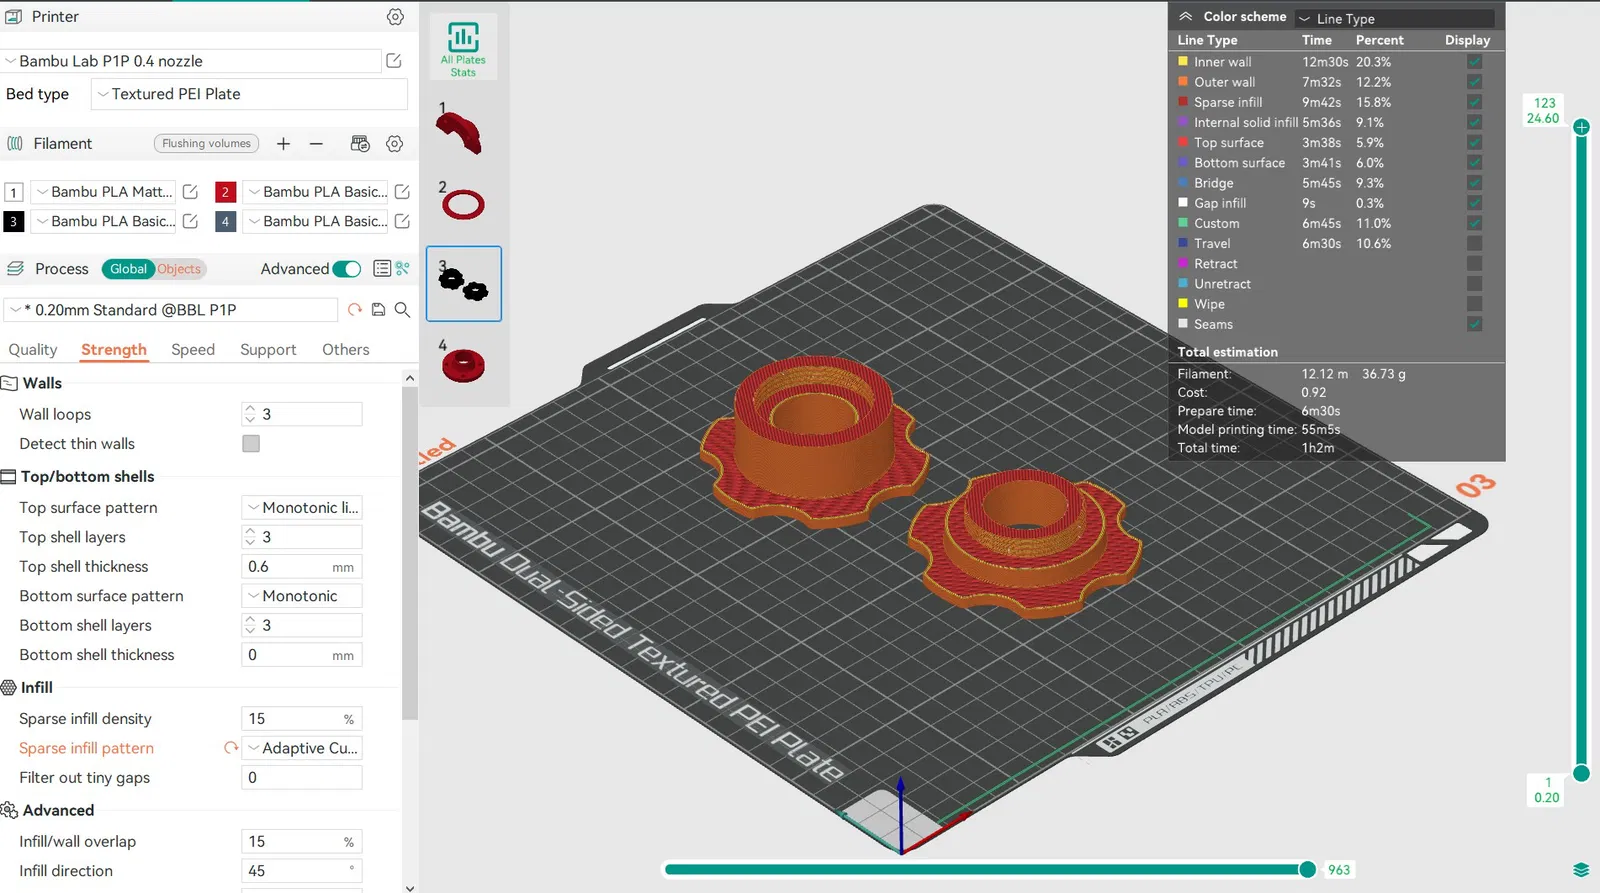Show Travel lines in display
The height and width of the screenshot is (893, 1600).
click(x=1474, y=243)
